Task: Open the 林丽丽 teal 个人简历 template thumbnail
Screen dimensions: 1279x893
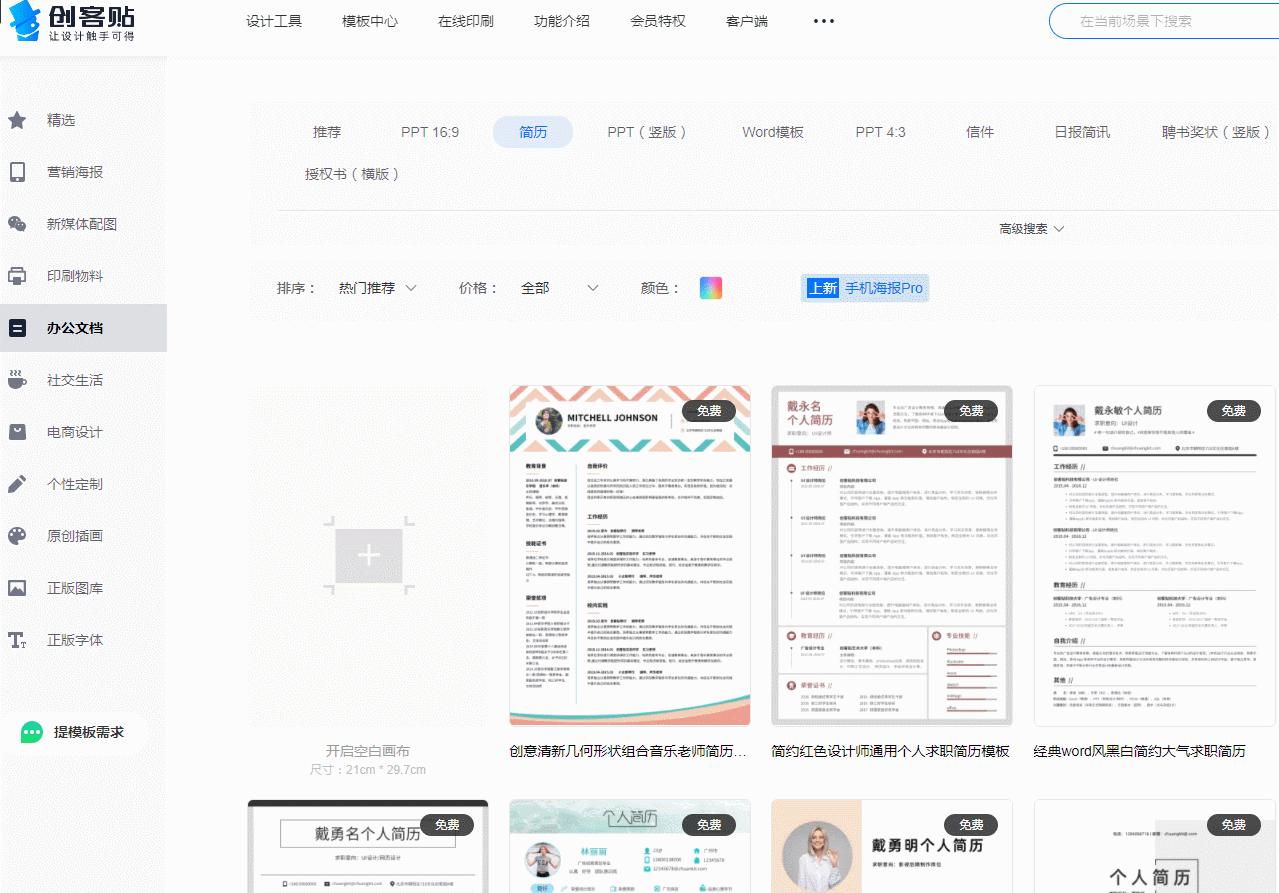Action: click(630, 846)
